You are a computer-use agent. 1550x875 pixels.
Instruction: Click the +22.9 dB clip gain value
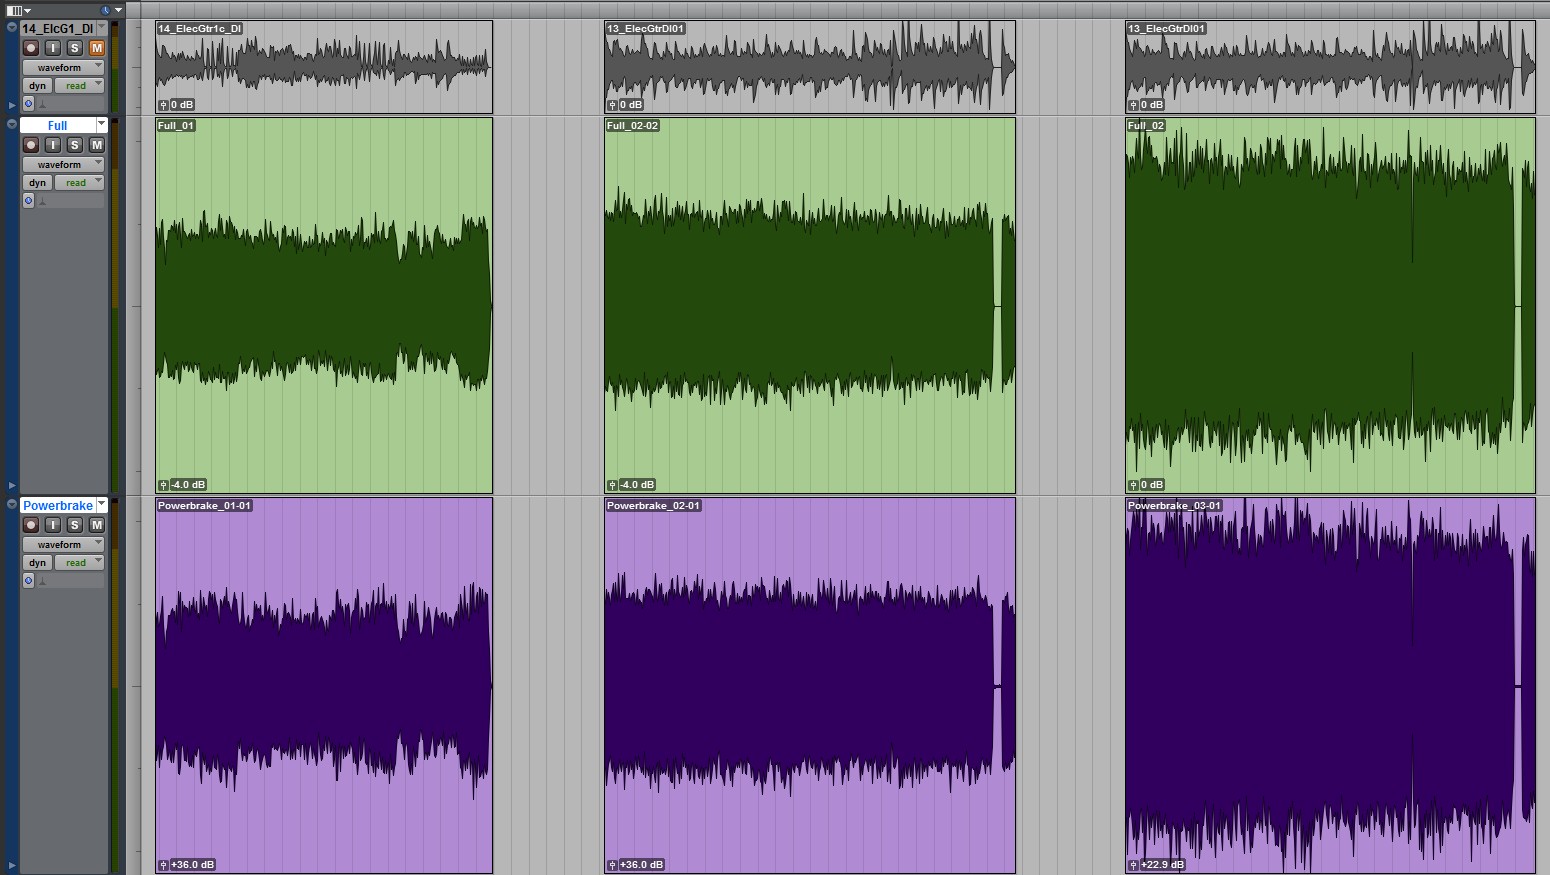tap(1165, 865)
